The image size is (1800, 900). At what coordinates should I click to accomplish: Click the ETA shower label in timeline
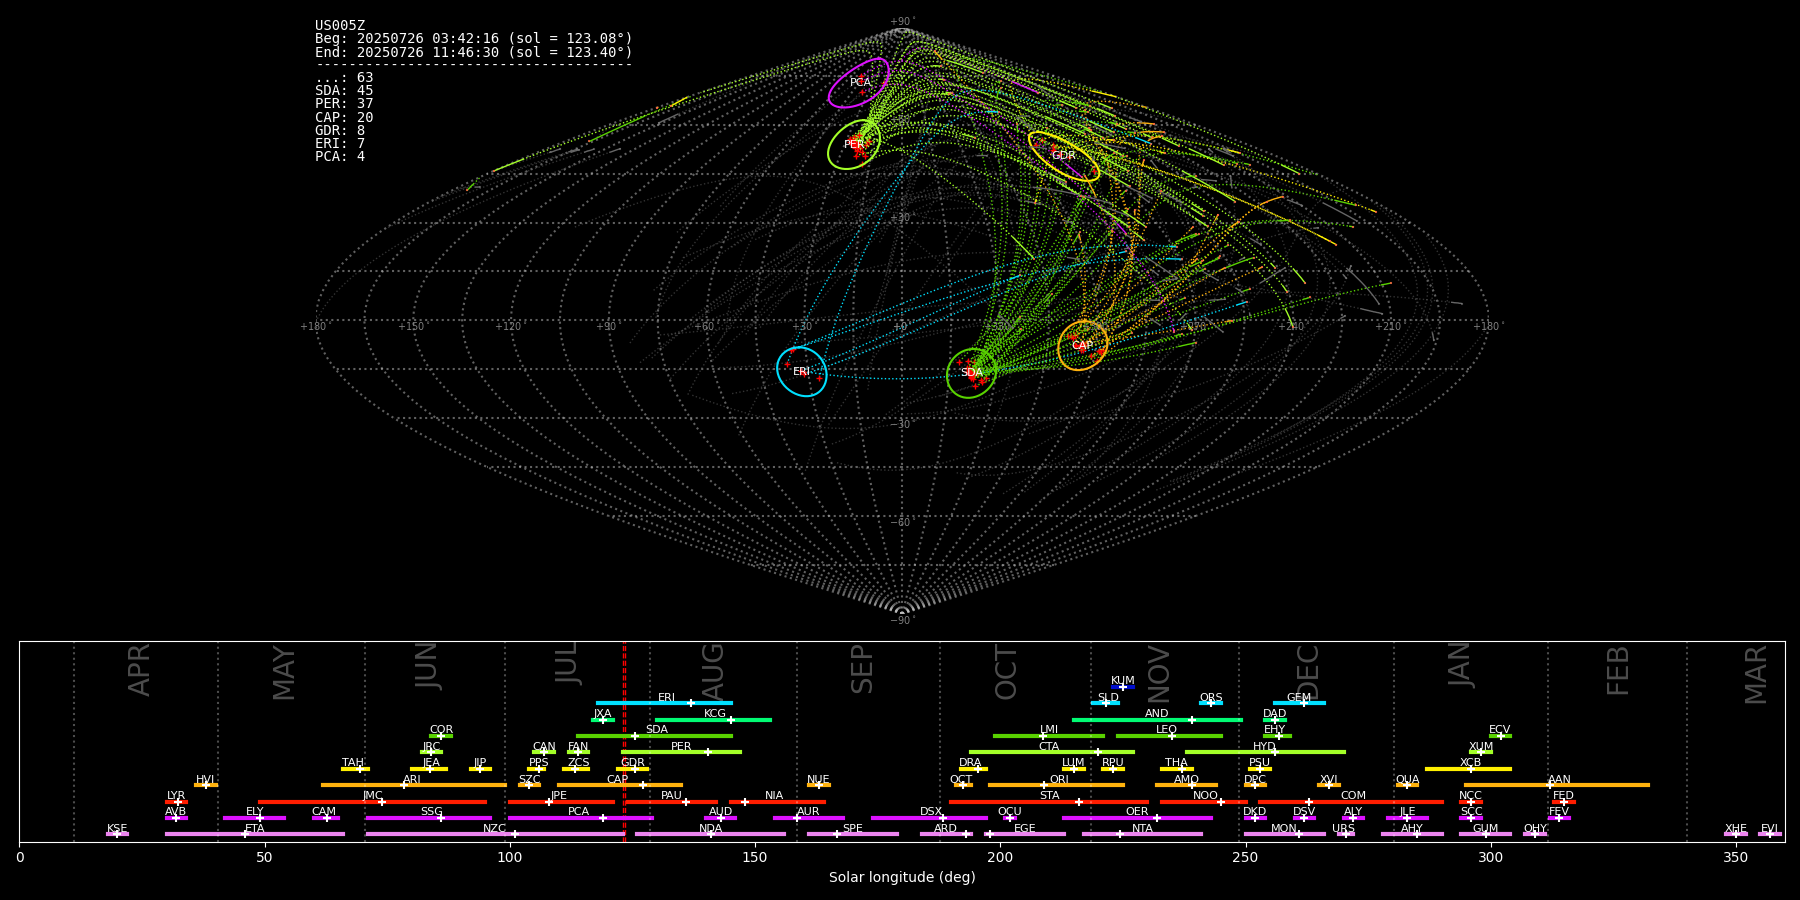point(255,828)
